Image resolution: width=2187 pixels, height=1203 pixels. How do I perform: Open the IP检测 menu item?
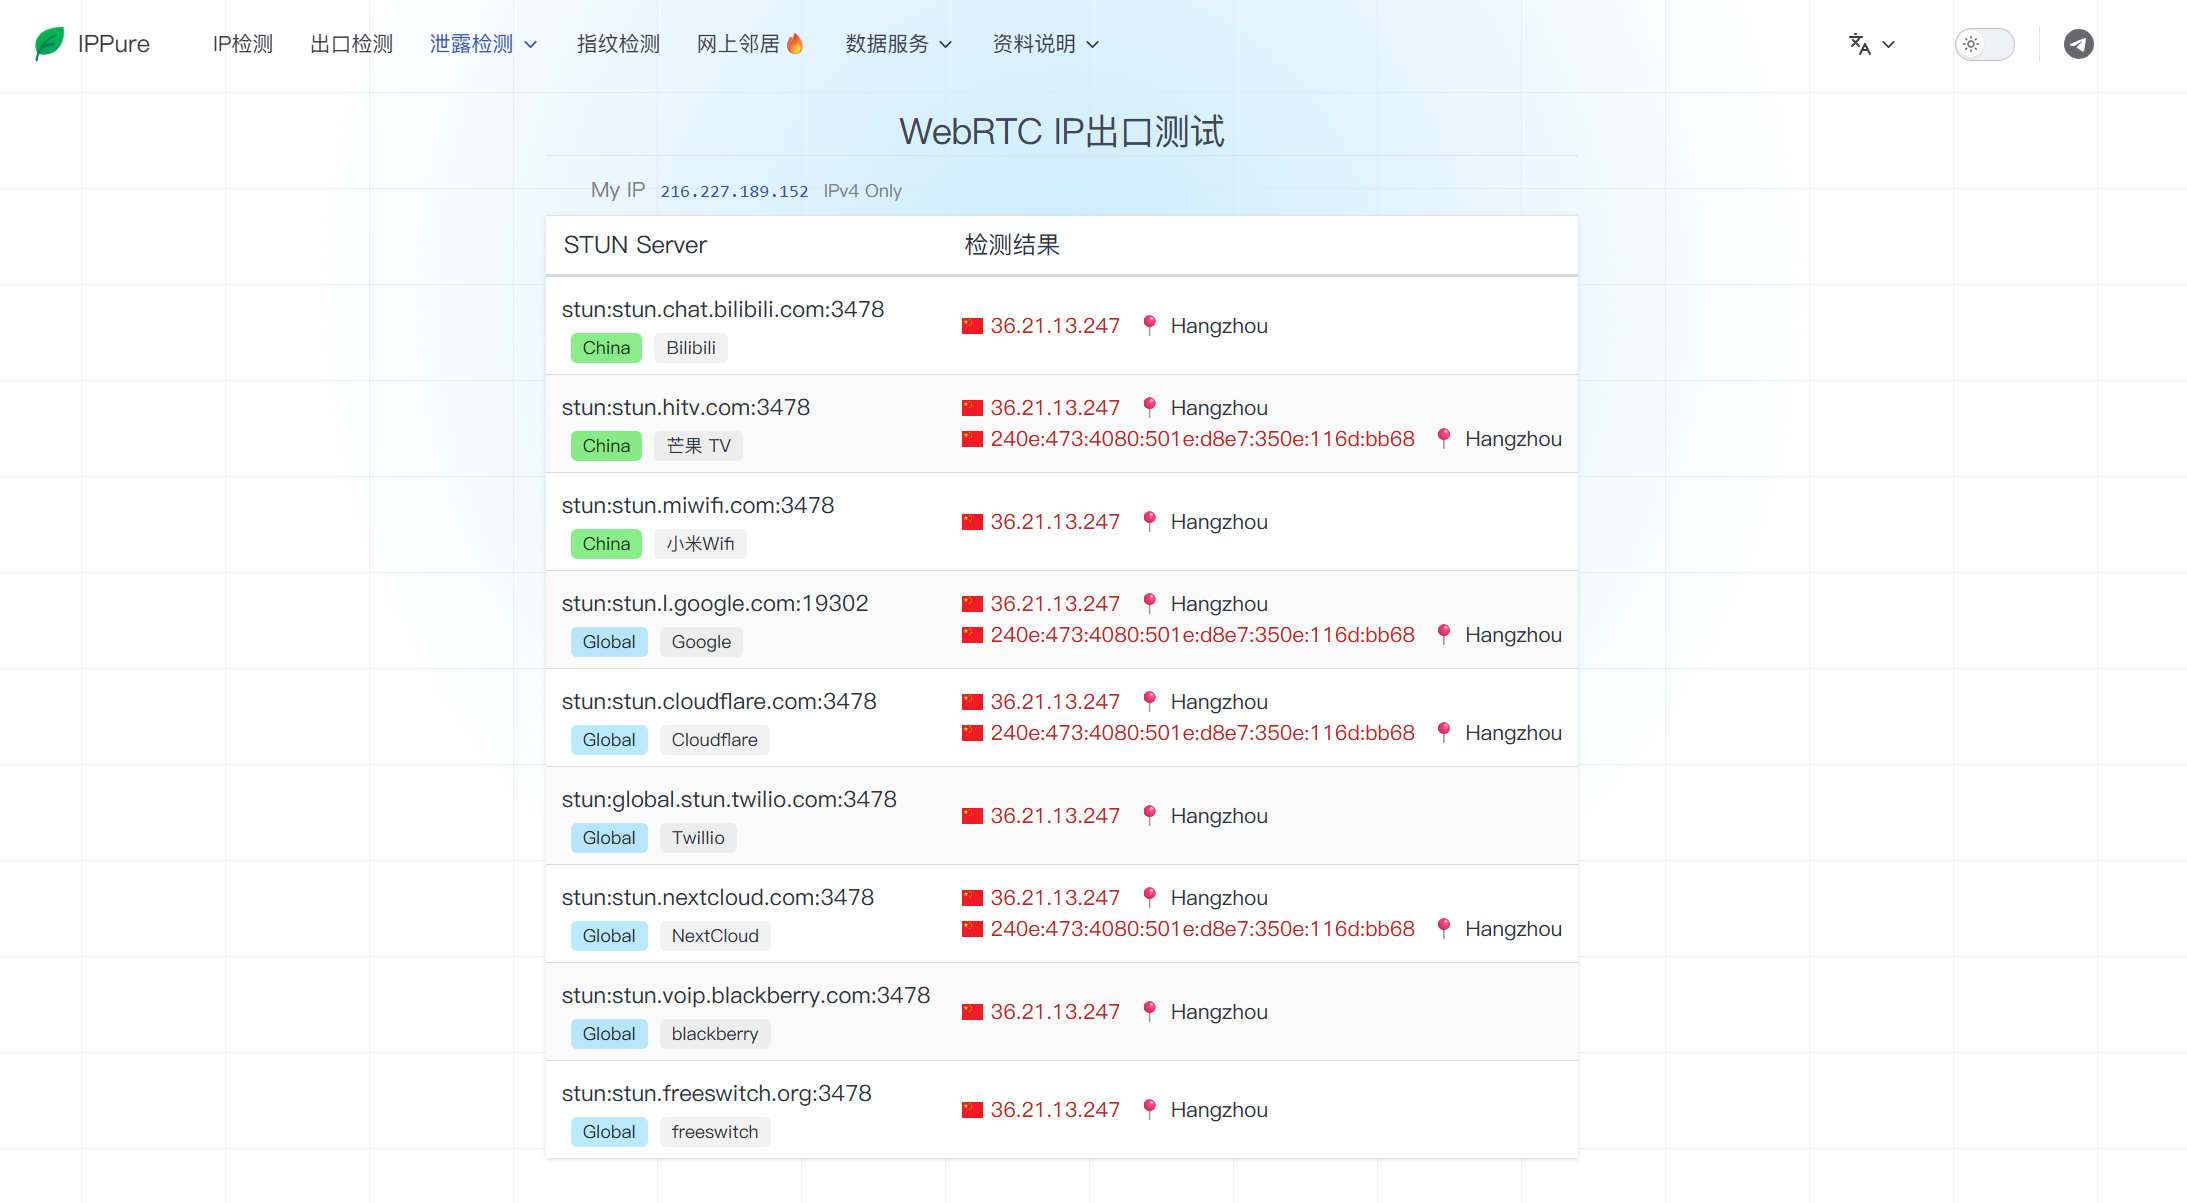tap(243, 44)
